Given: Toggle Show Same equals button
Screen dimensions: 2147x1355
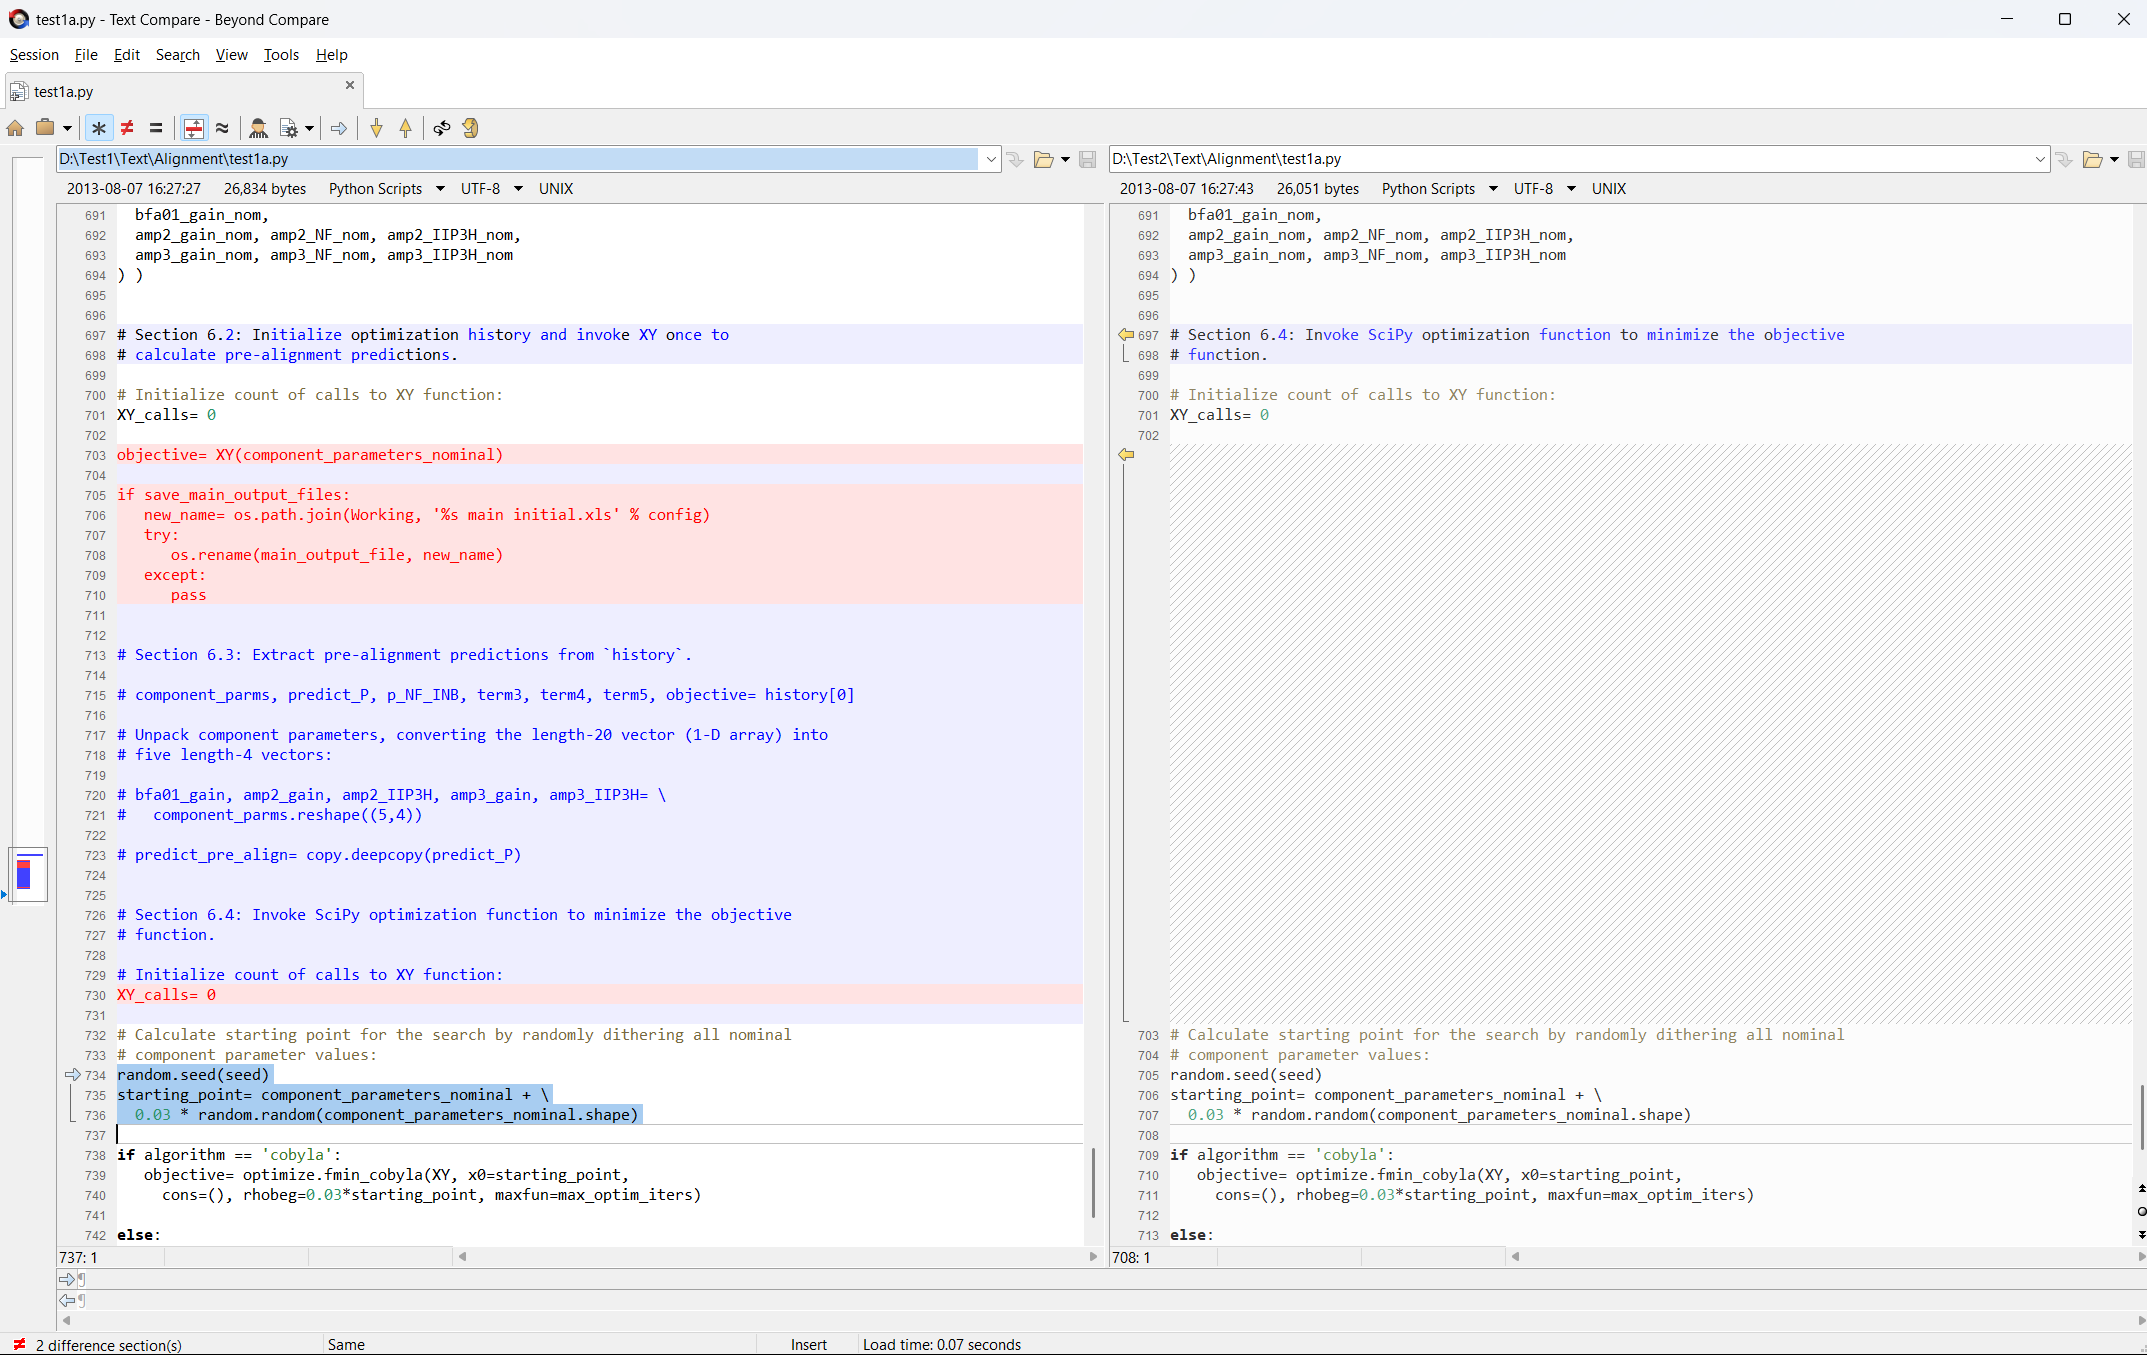Looking at the screenshot, I should tap(156, 128).
